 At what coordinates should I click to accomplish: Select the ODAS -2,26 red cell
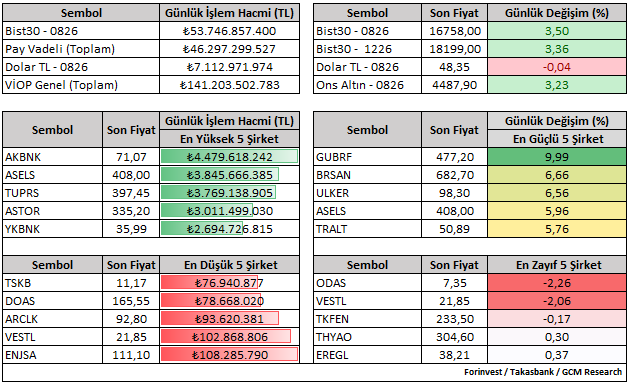[557, 283]
